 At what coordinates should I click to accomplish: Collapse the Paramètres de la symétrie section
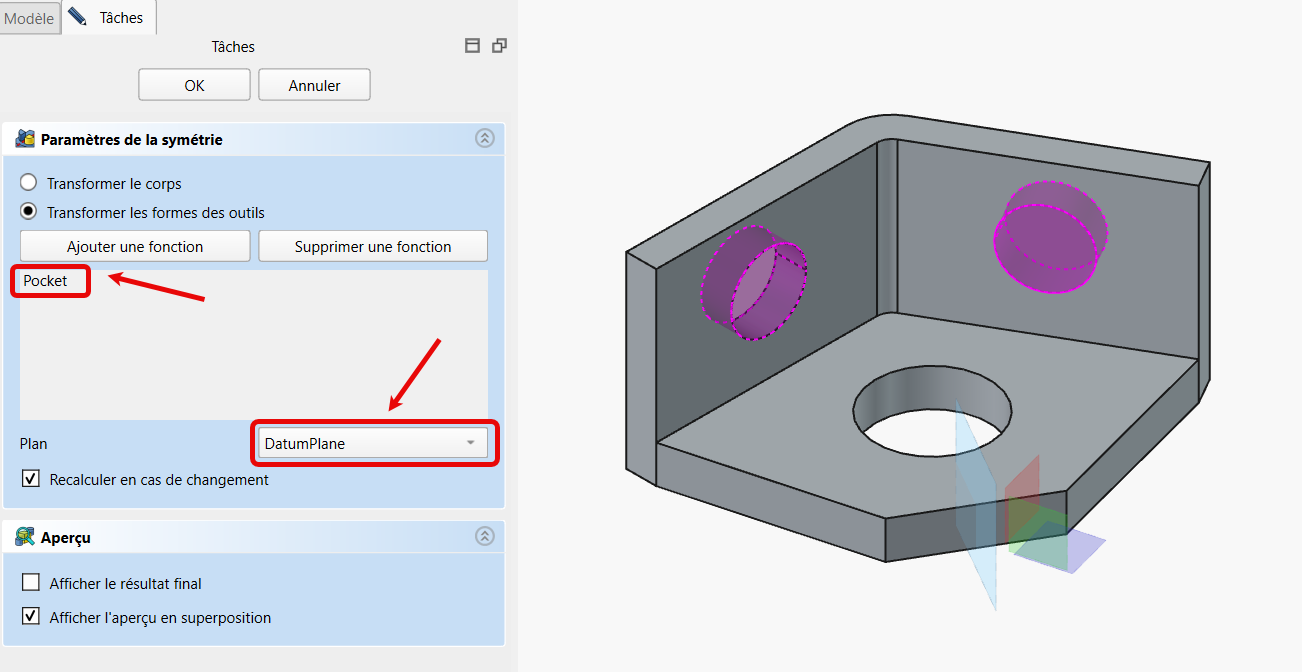pyautogui.click(x=484, y=139)
